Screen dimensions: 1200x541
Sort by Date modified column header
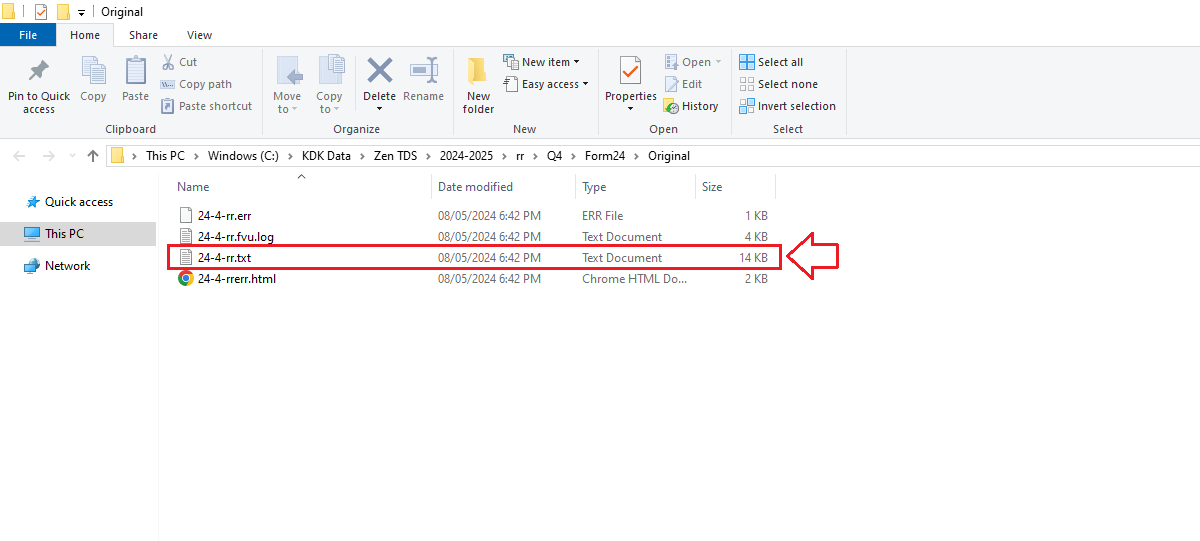475,187
